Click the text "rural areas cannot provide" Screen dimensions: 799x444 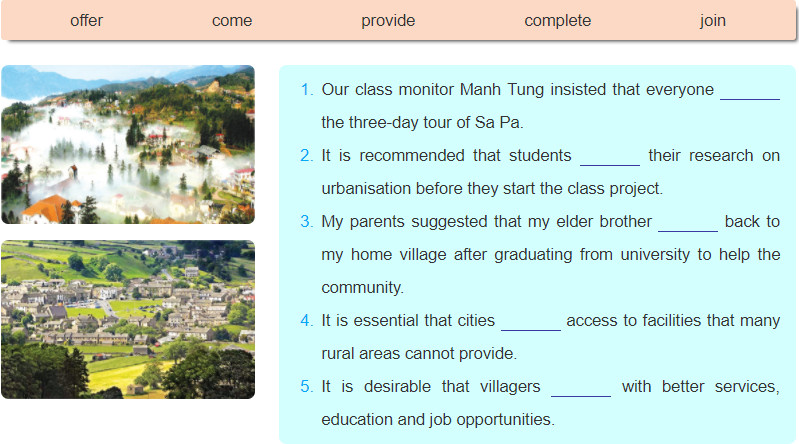418,353
